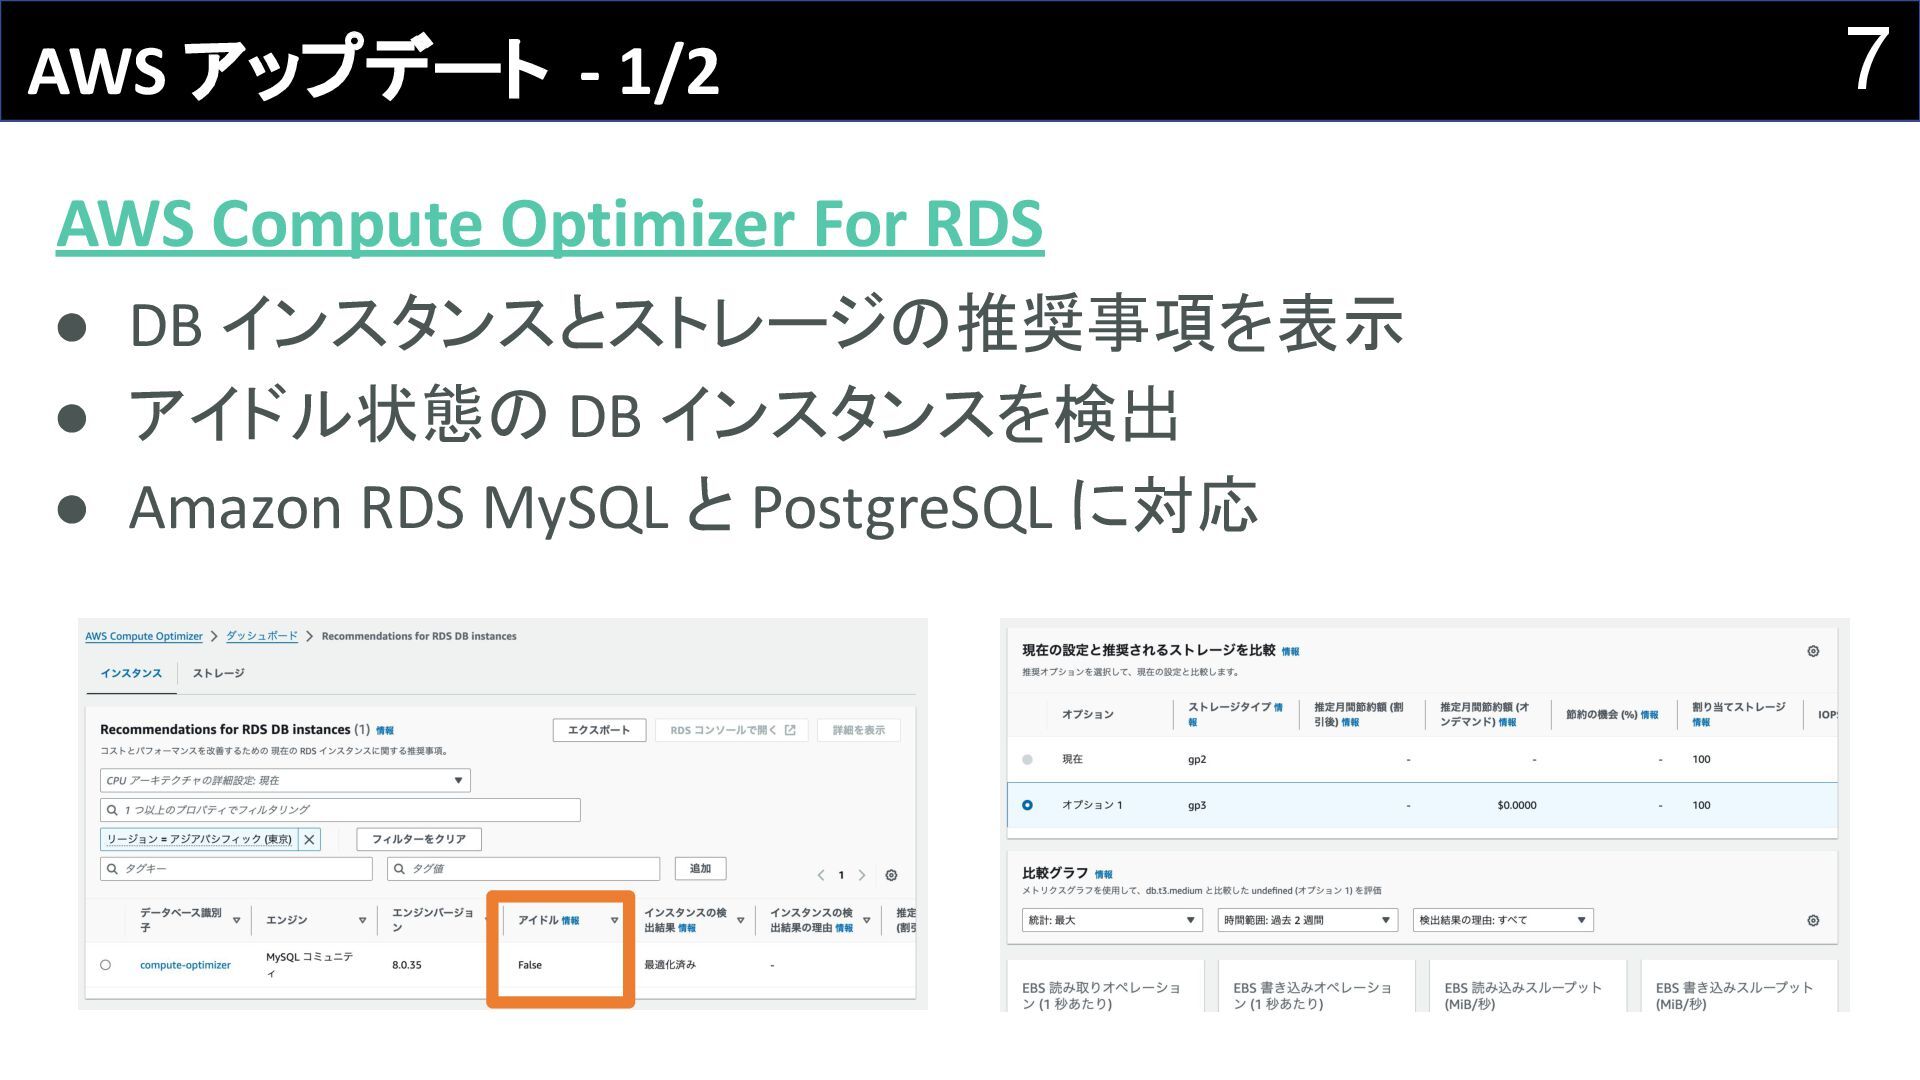Image resolution: width=1920 pixels, height=1080 pixels.
Task: Click the フィルターをクリア button
Action: tap(419, 839)
